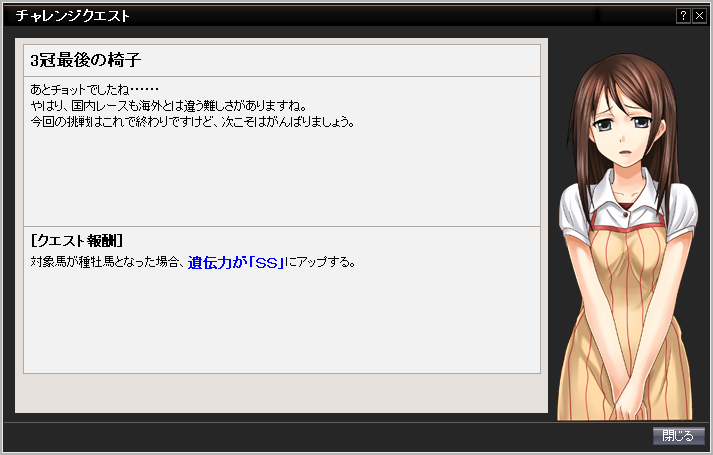Click the line about 国内レース and 海外
Viewport: 713px width, 455px height.
[x=169, y=105]
